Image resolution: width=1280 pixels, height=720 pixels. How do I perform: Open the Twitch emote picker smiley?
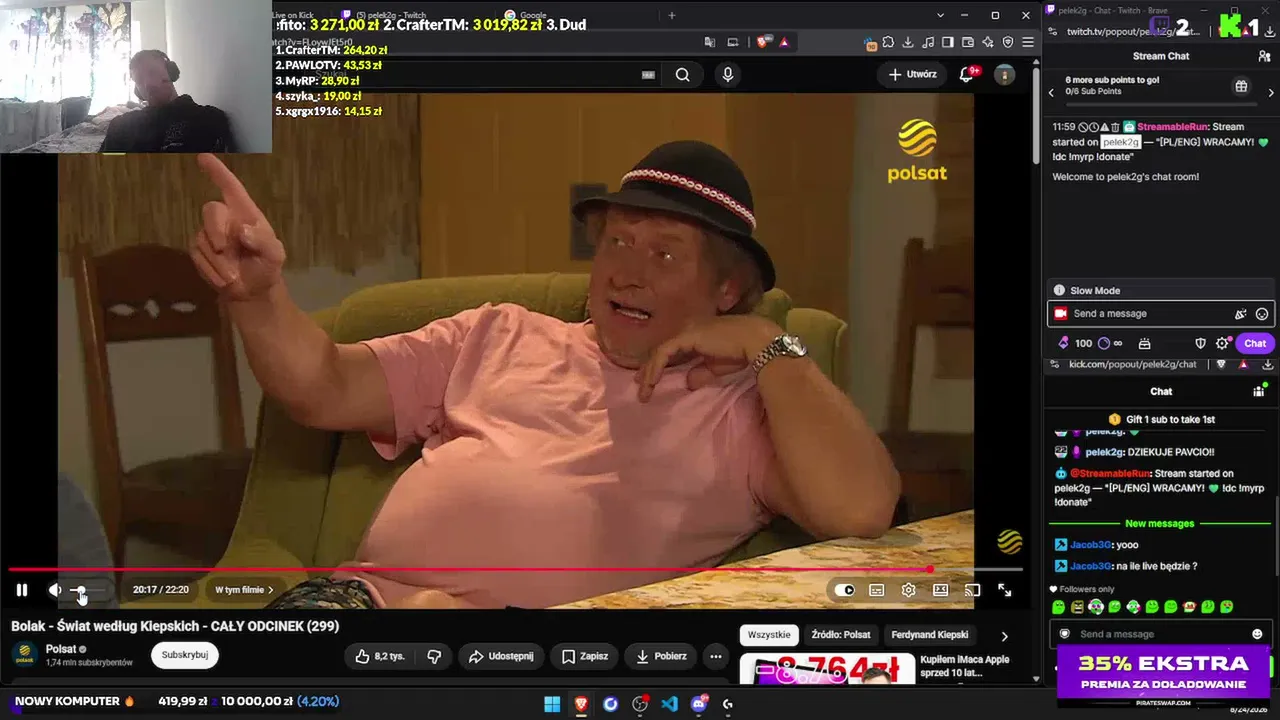point(1262,314)
